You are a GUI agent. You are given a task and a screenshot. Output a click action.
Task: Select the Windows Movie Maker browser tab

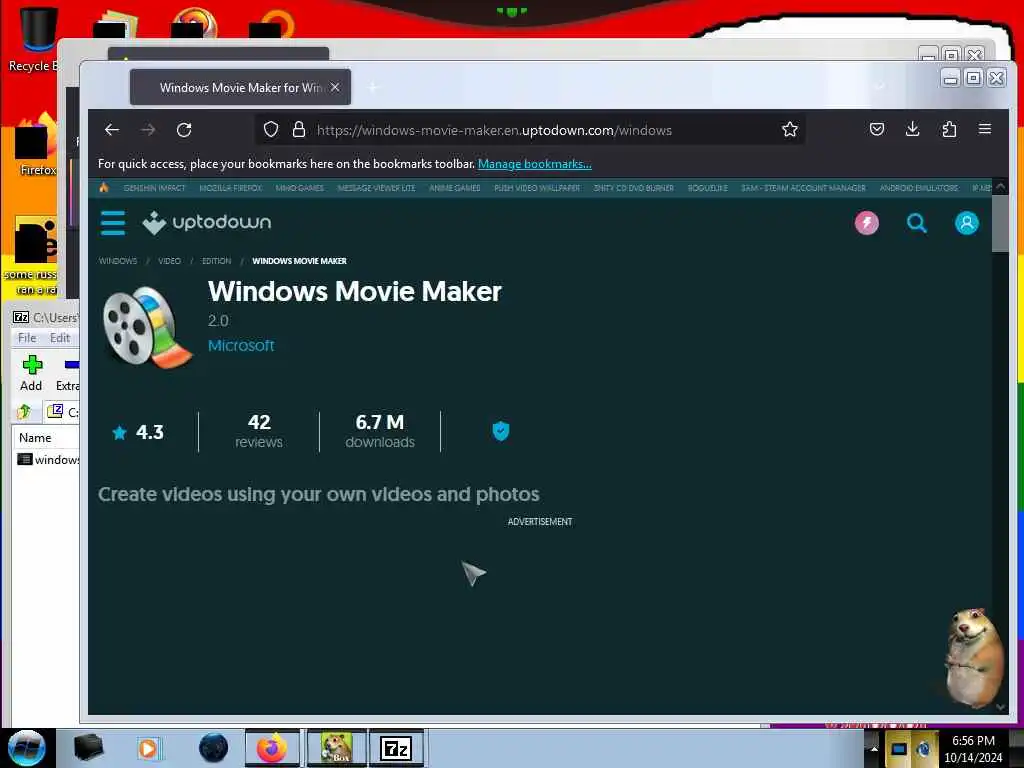pyautogui.click(x=240, y=88)
